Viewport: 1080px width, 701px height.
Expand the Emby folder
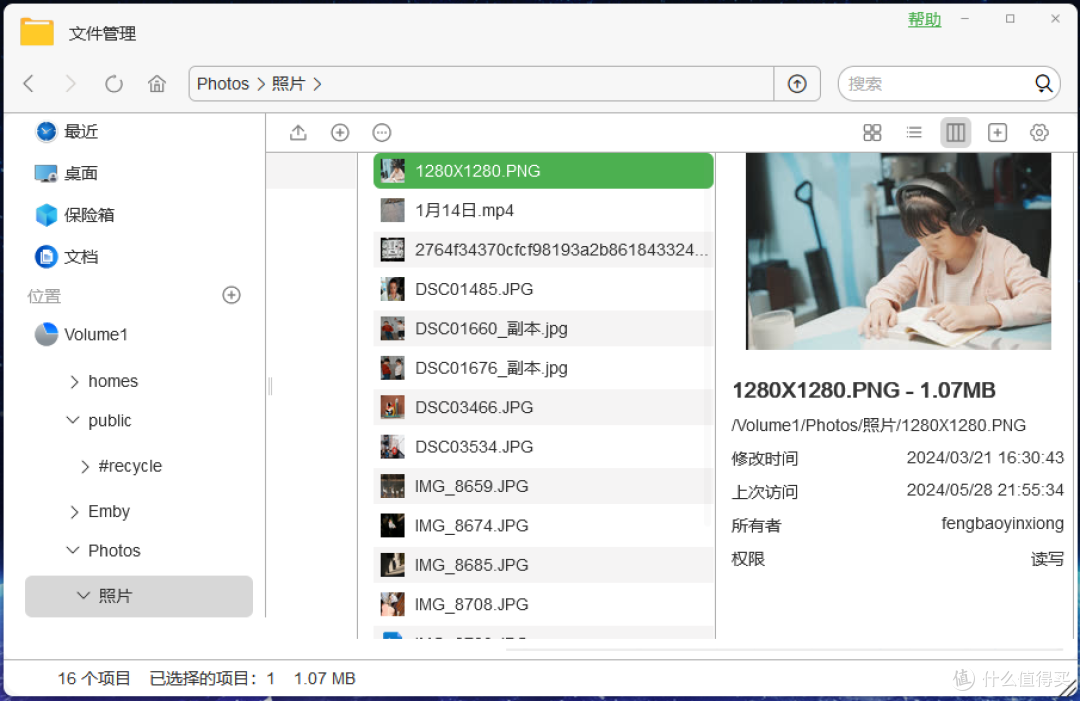(x=74, y=512)
